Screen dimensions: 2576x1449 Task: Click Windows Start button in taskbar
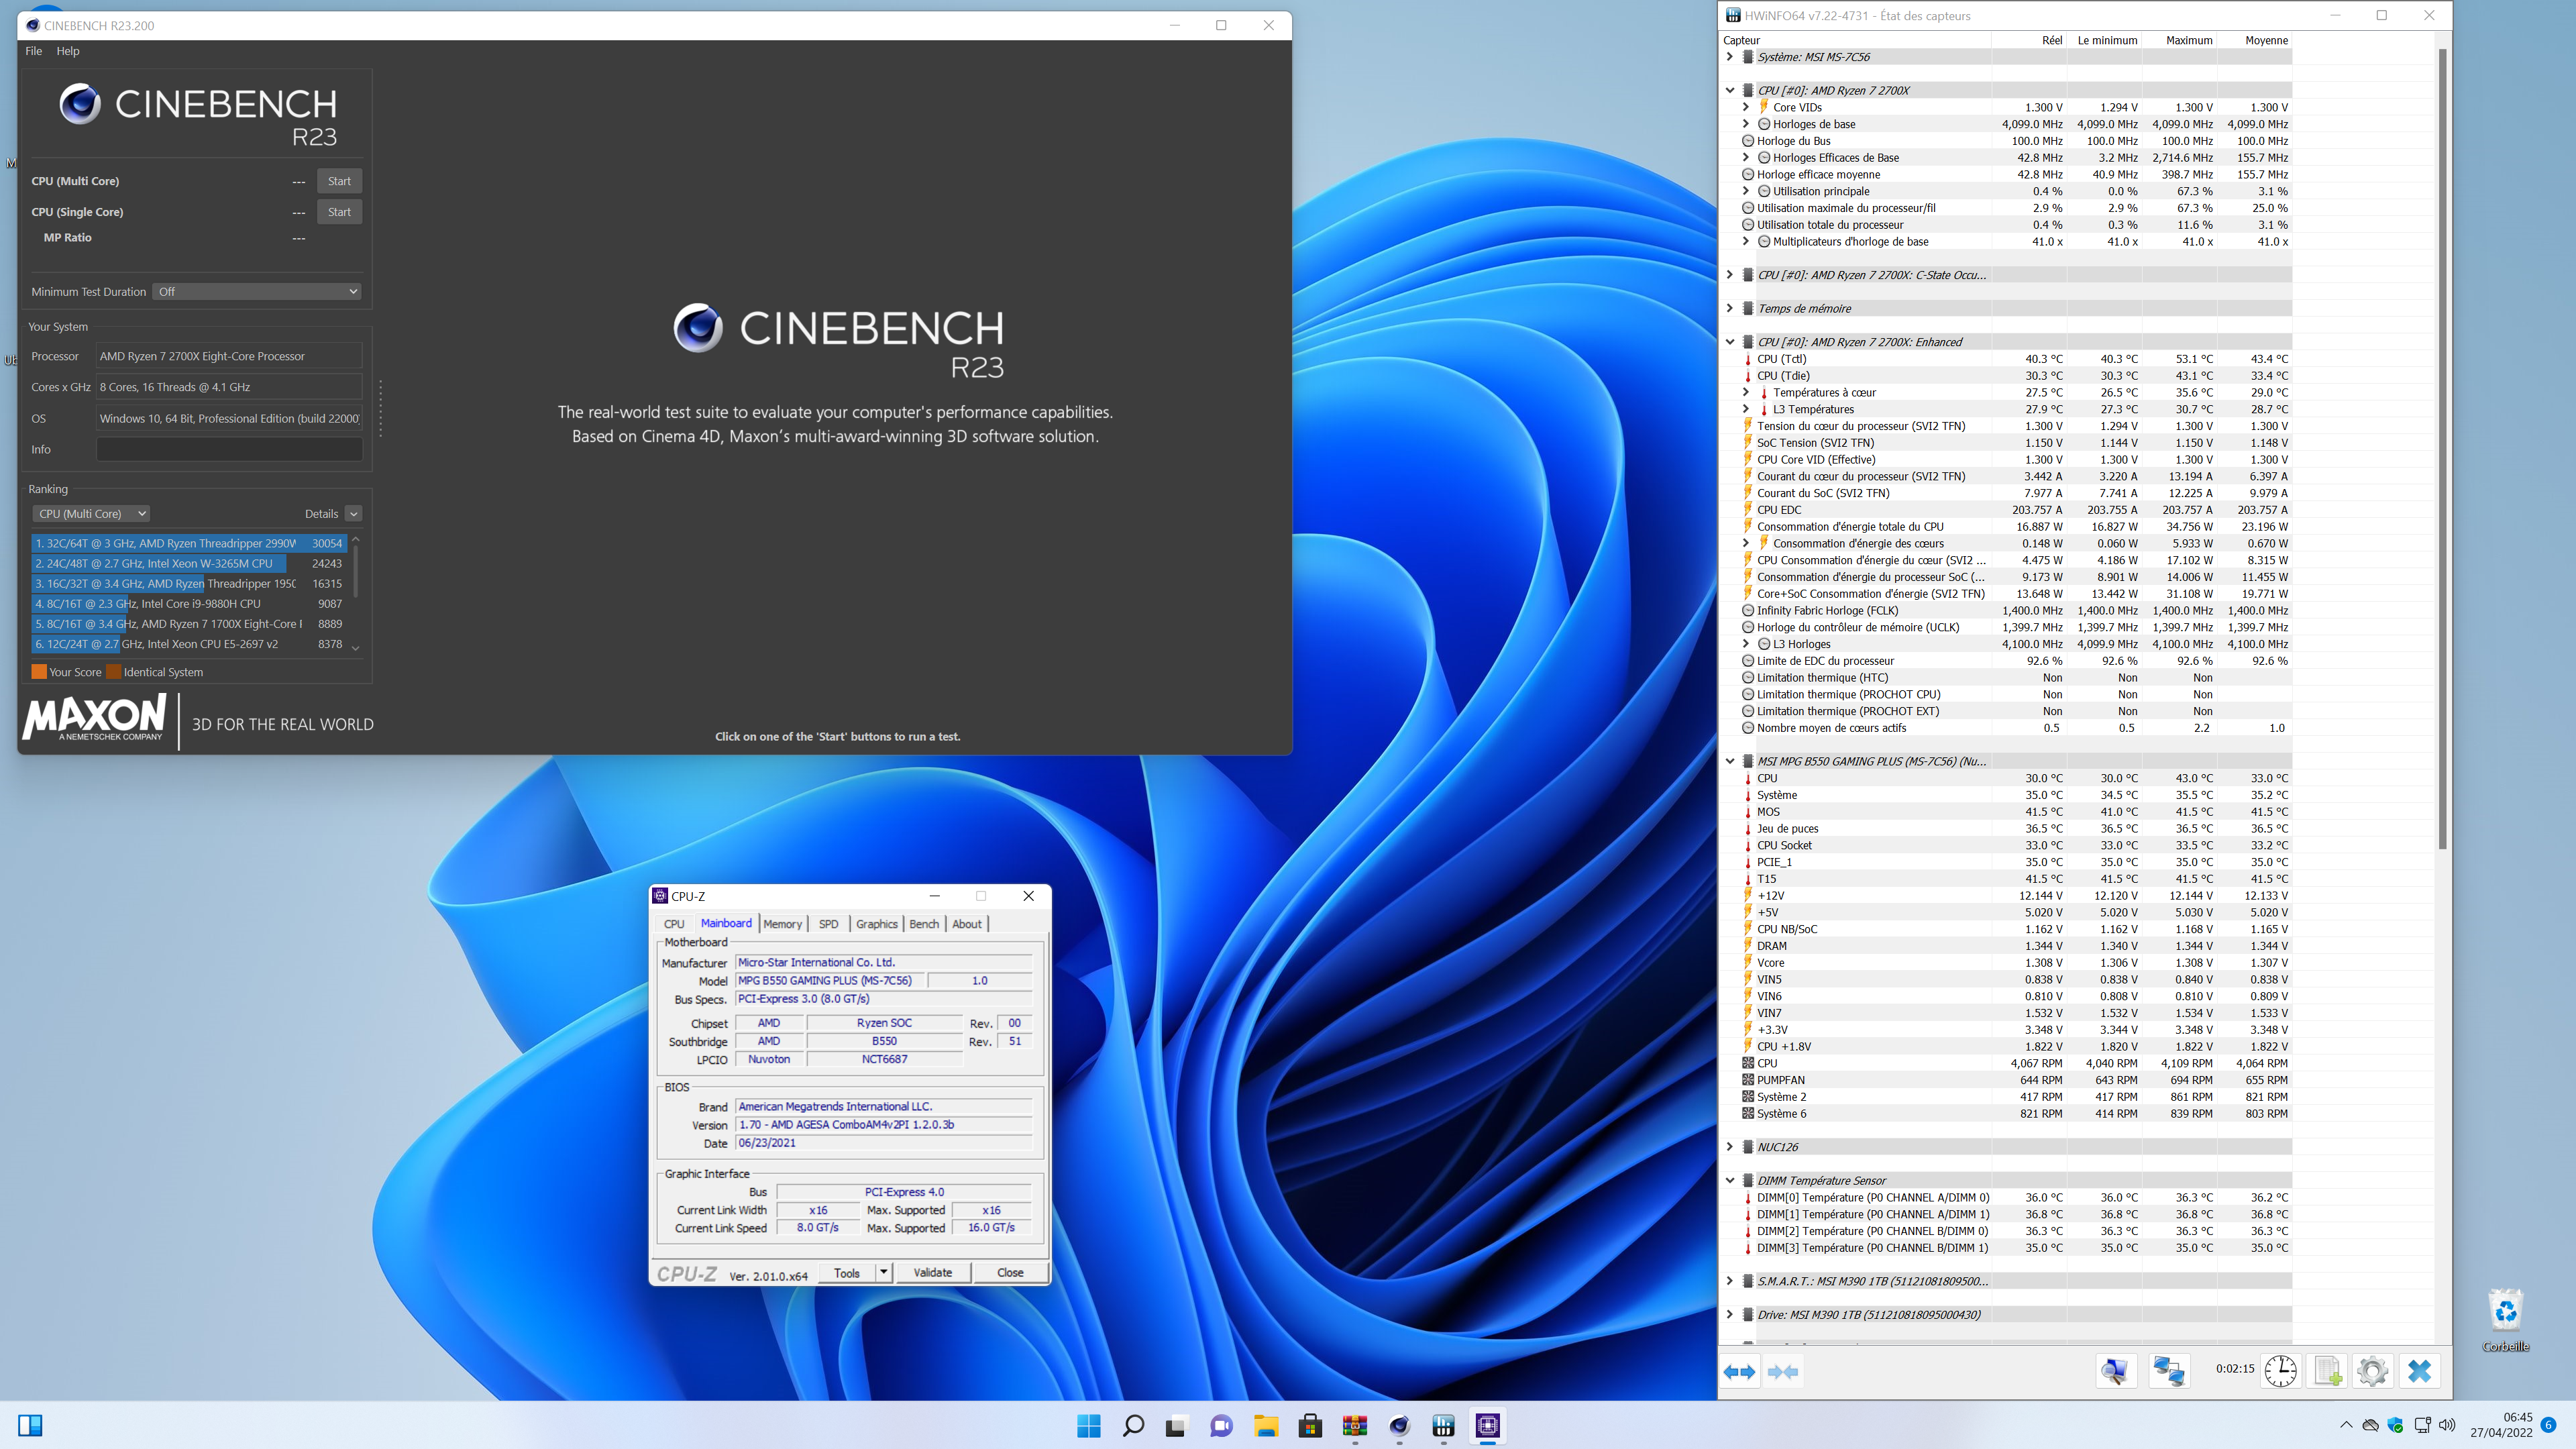point(1088,1426)
